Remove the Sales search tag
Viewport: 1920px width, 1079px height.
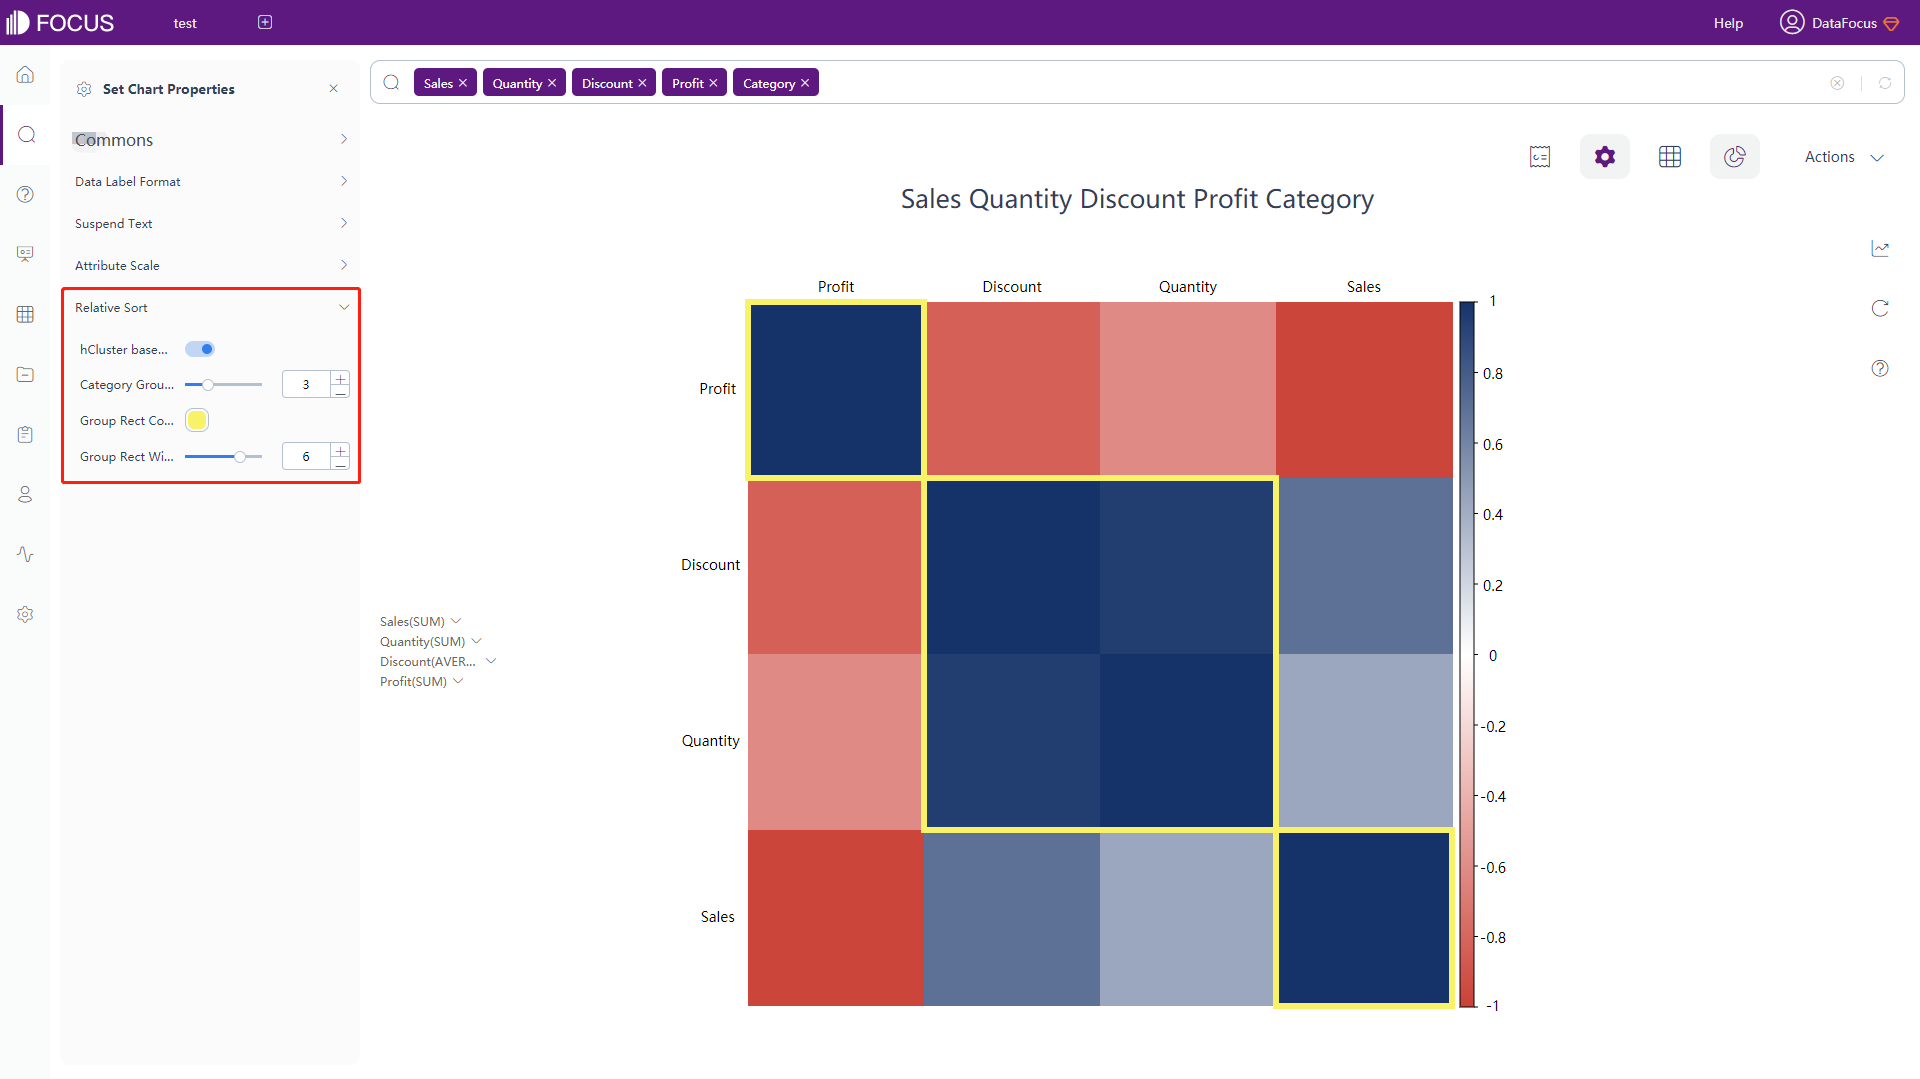coord(463,83)
